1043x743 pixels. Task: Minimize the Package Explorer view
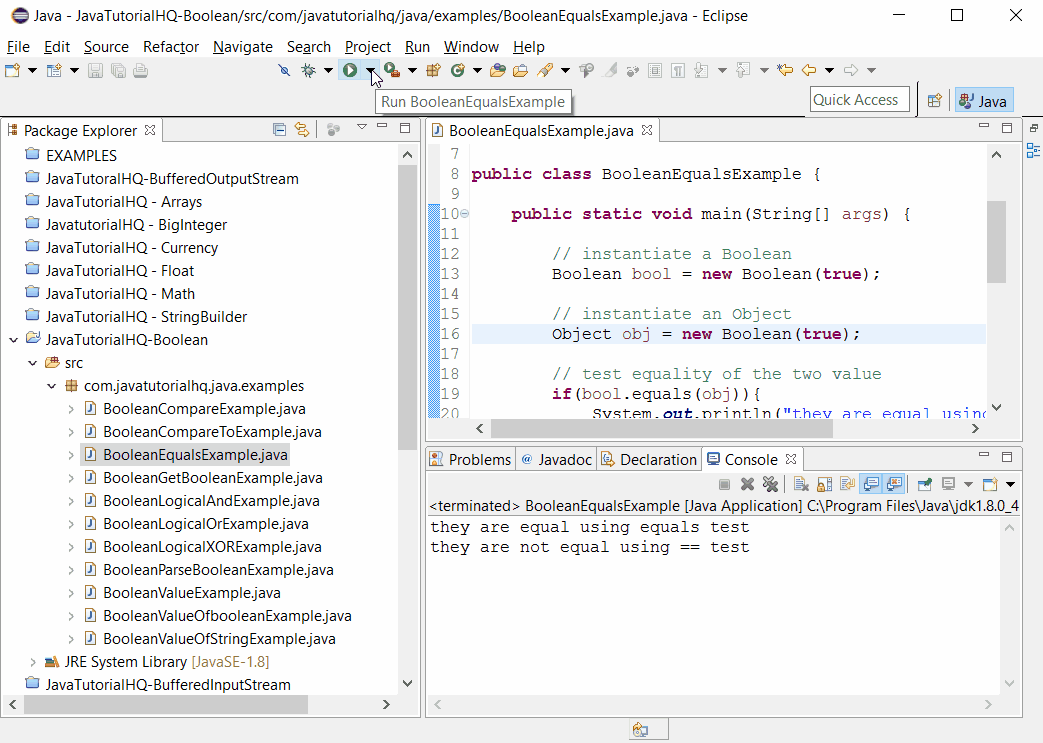tap(382, 126)
